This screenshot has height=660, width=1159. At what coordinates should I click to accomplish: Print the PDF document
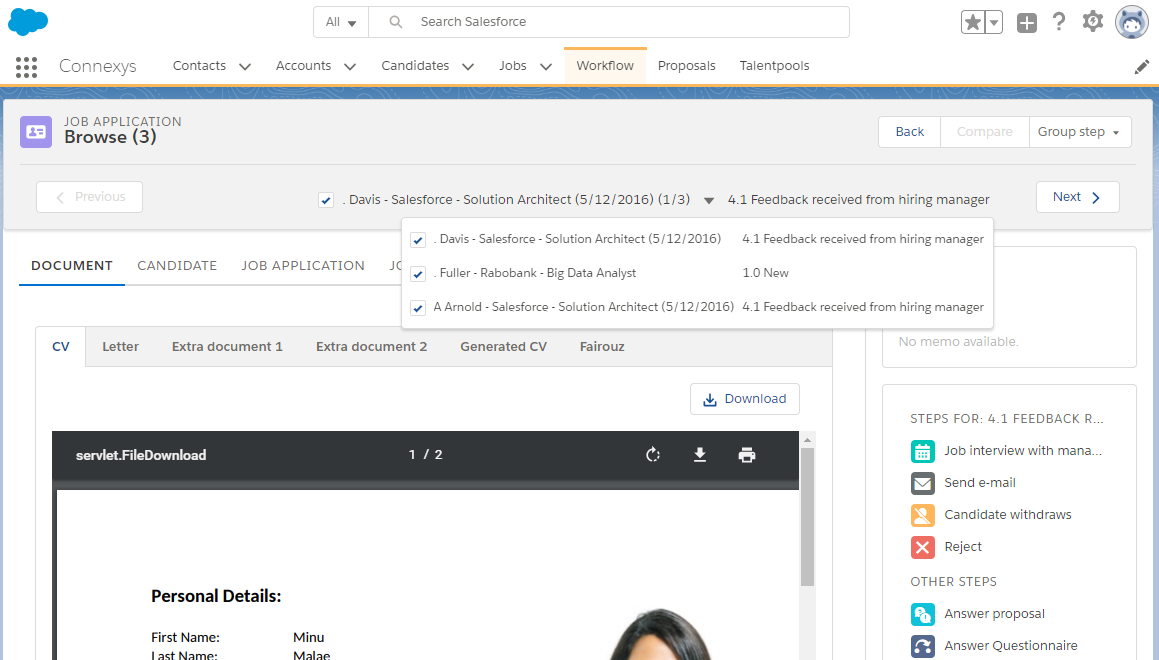click(x=747, y=455)
